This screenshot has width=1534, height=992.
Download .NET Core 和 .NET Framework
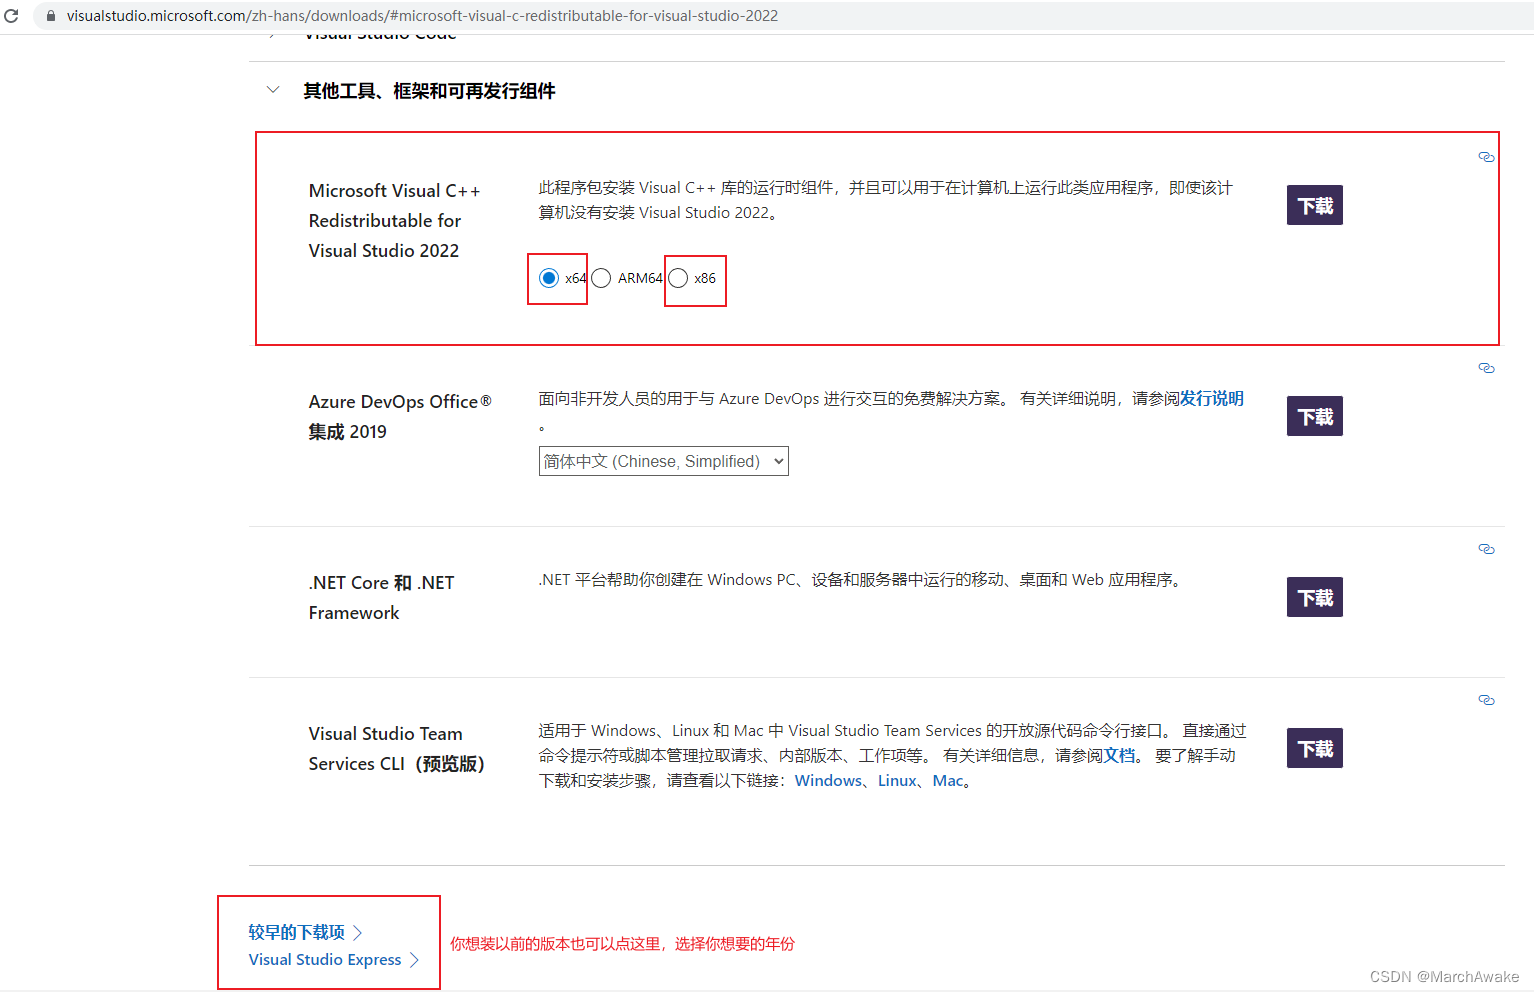(1314, 597)
